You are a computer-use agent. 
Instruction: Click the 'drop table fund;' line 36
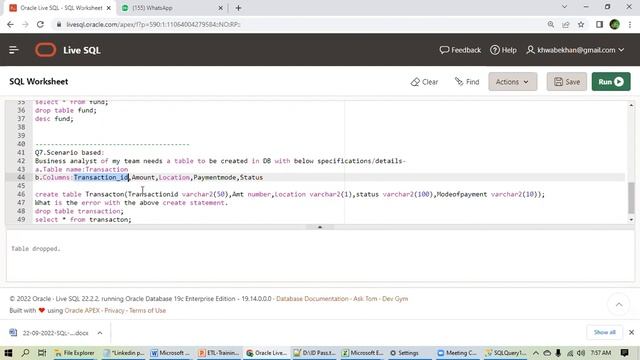pyautogui.click(x=66, y=110)
